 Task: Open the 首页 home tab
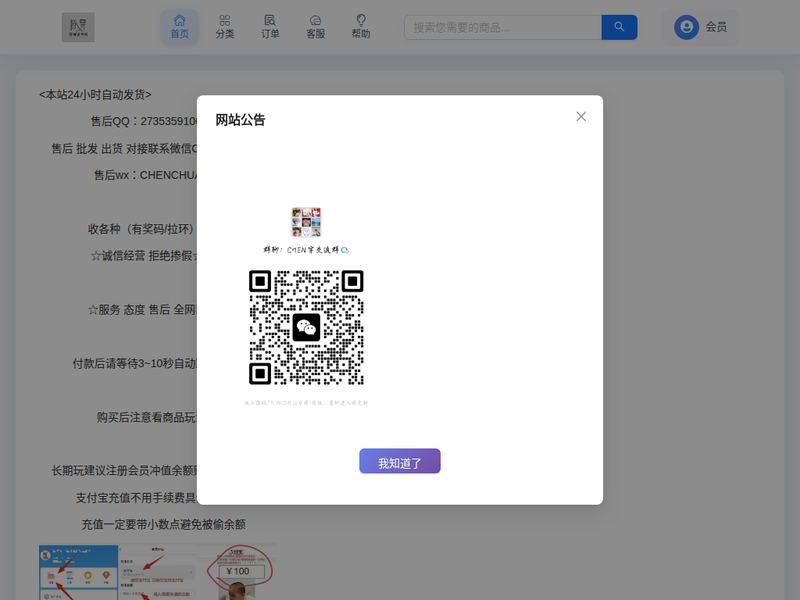[x=180, y=27]
